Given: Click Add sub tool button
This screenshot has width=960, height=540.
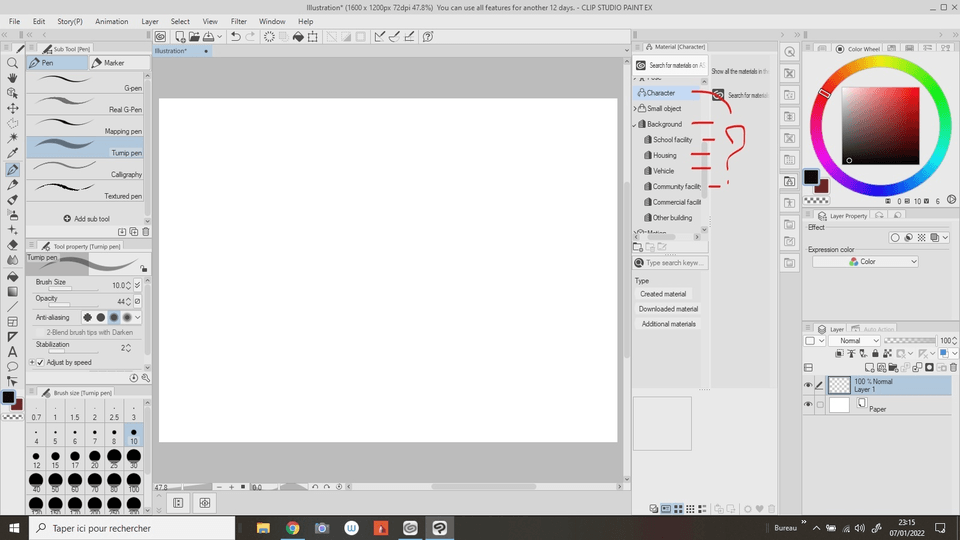Looking at the screenshot, I should point(86,219).
